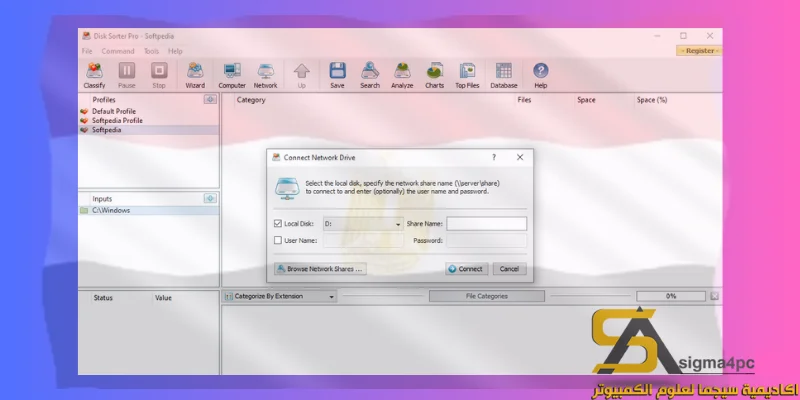Click the 0% progress bar

click(x=671, y=296)
